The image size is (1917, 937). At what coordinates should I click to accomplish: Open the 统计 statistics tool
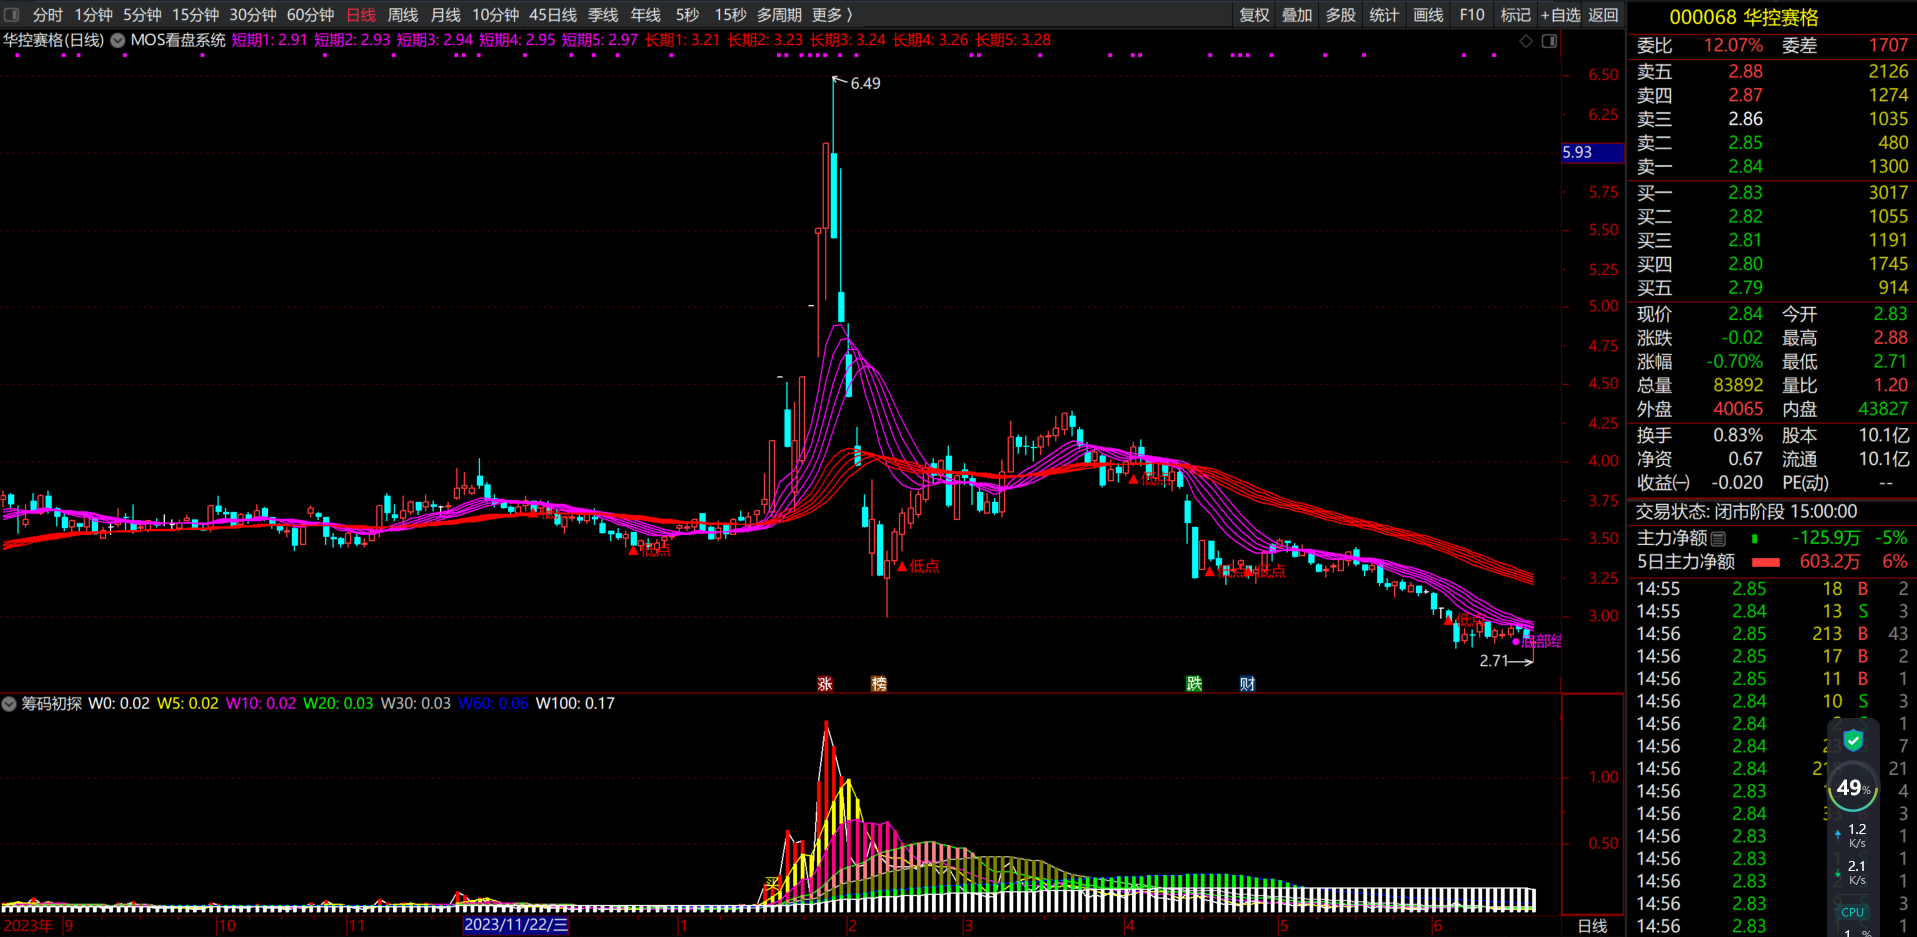pyautogui.click(x=1384, y=15)
